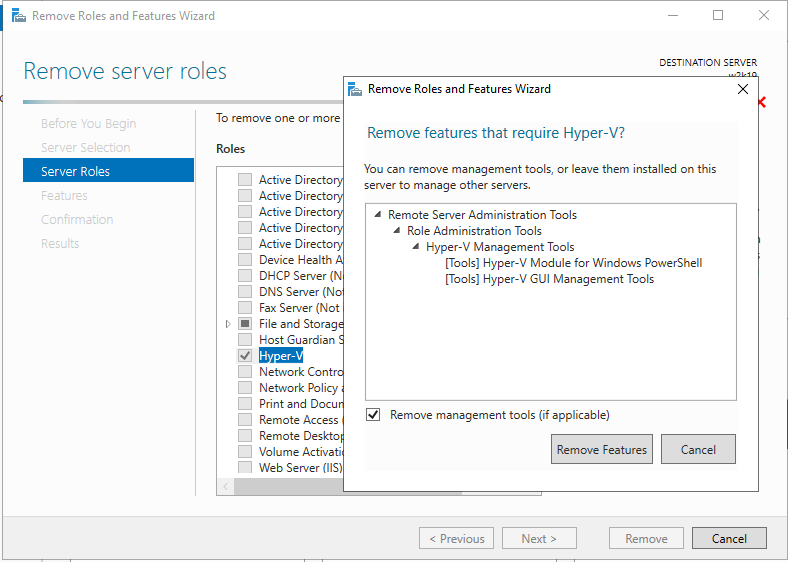788x562 pixels.
Task: Toggle the Hyper-V role checkbox
Action: click(245, 356)
